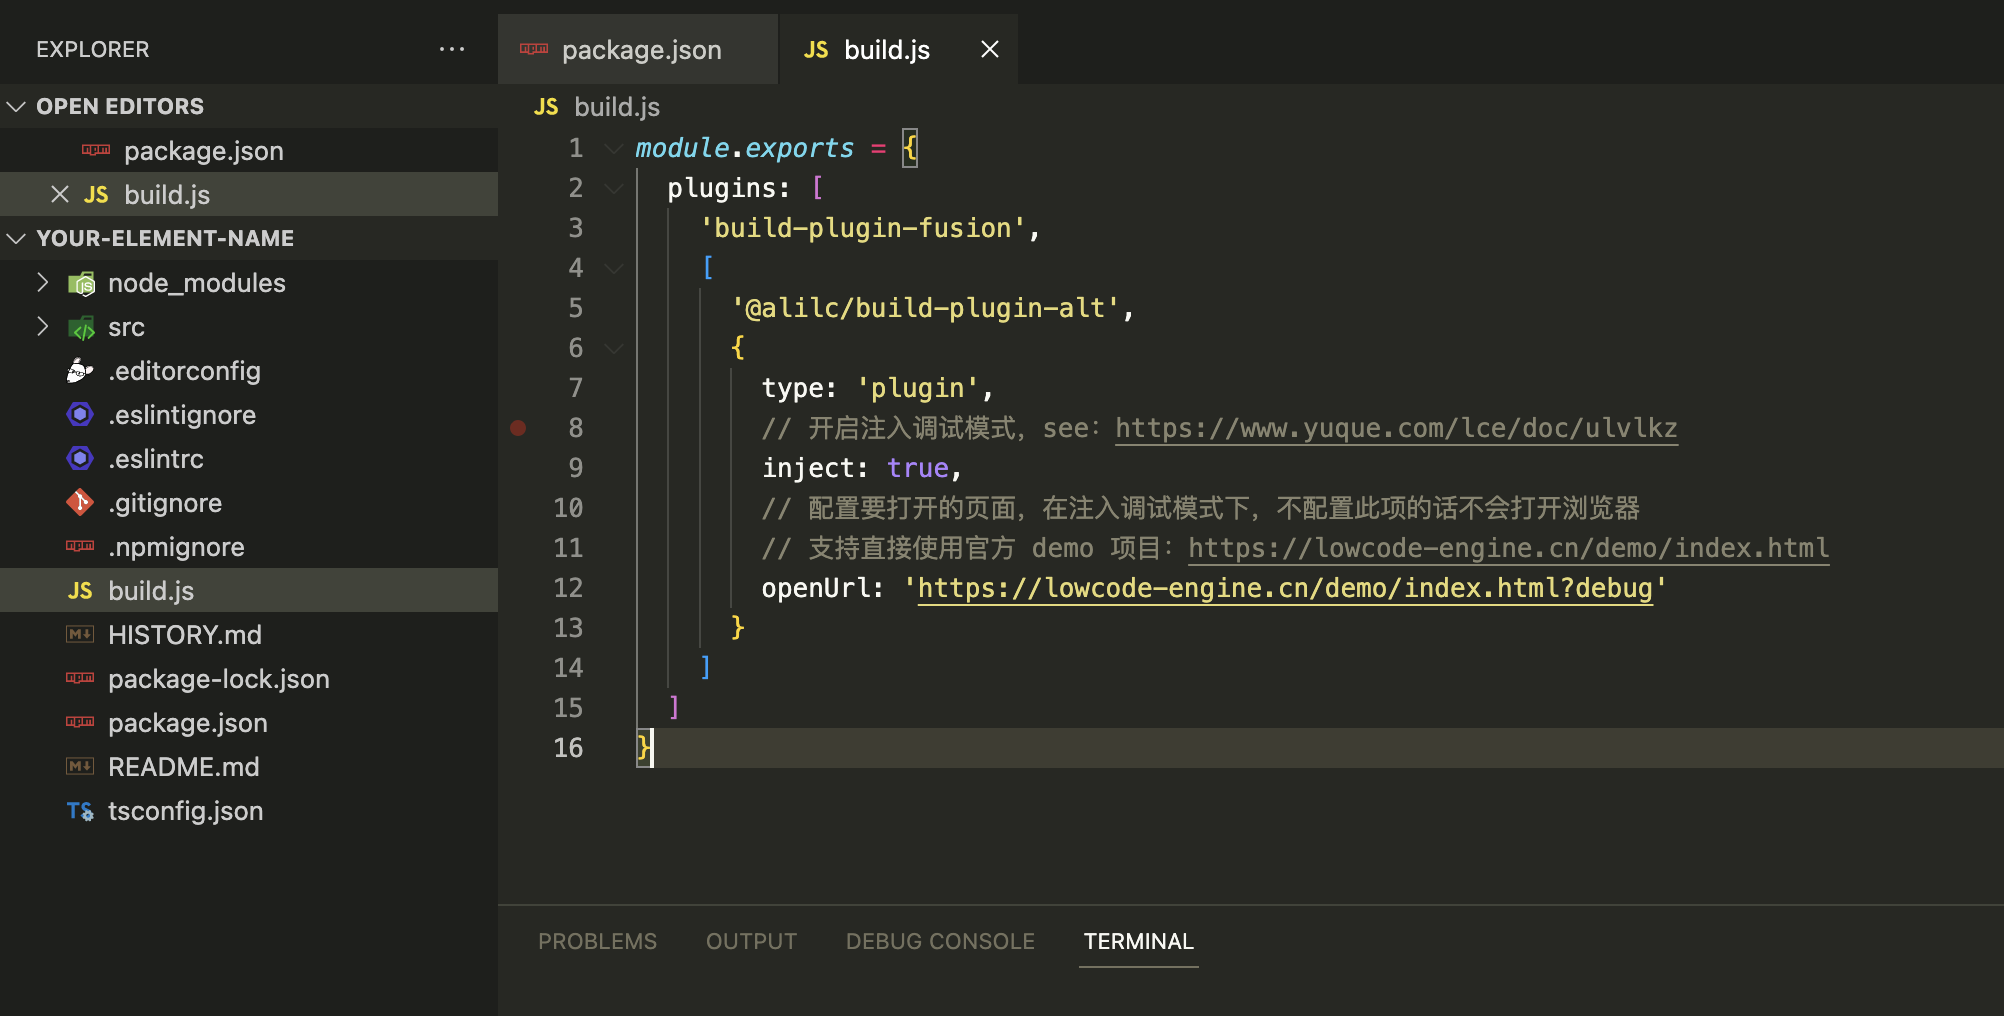
Task: Open the src folder in Explorer
Action: (x=126, y=327)
